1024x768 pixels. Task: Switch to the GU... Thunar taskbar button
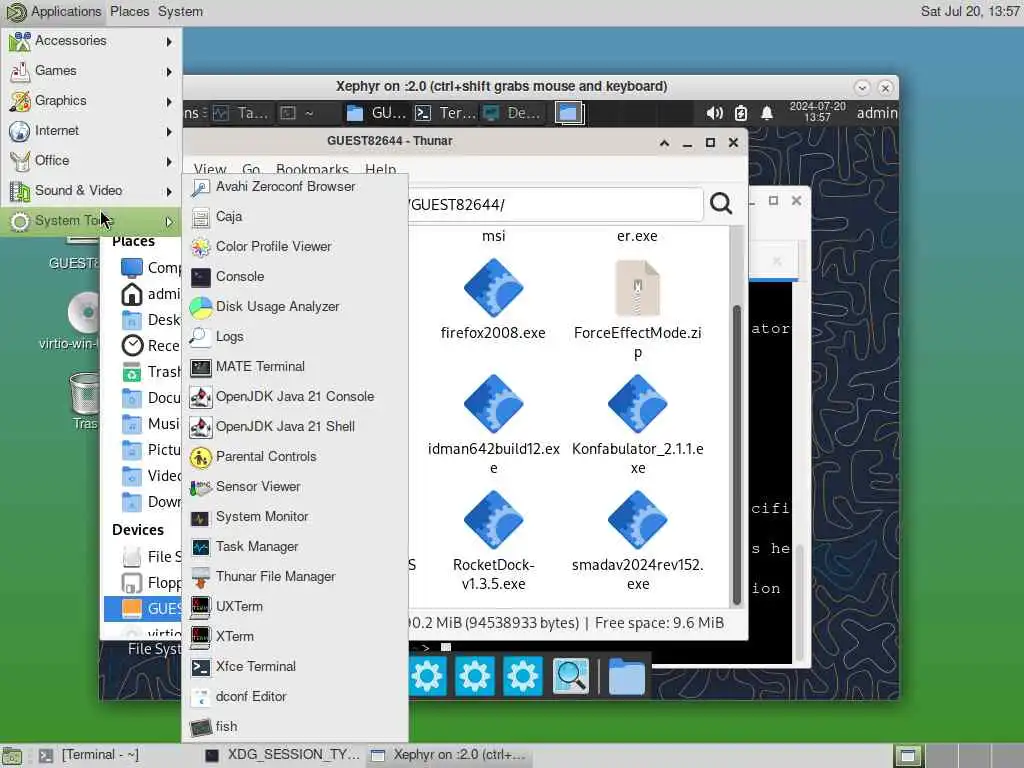(376, 113)
